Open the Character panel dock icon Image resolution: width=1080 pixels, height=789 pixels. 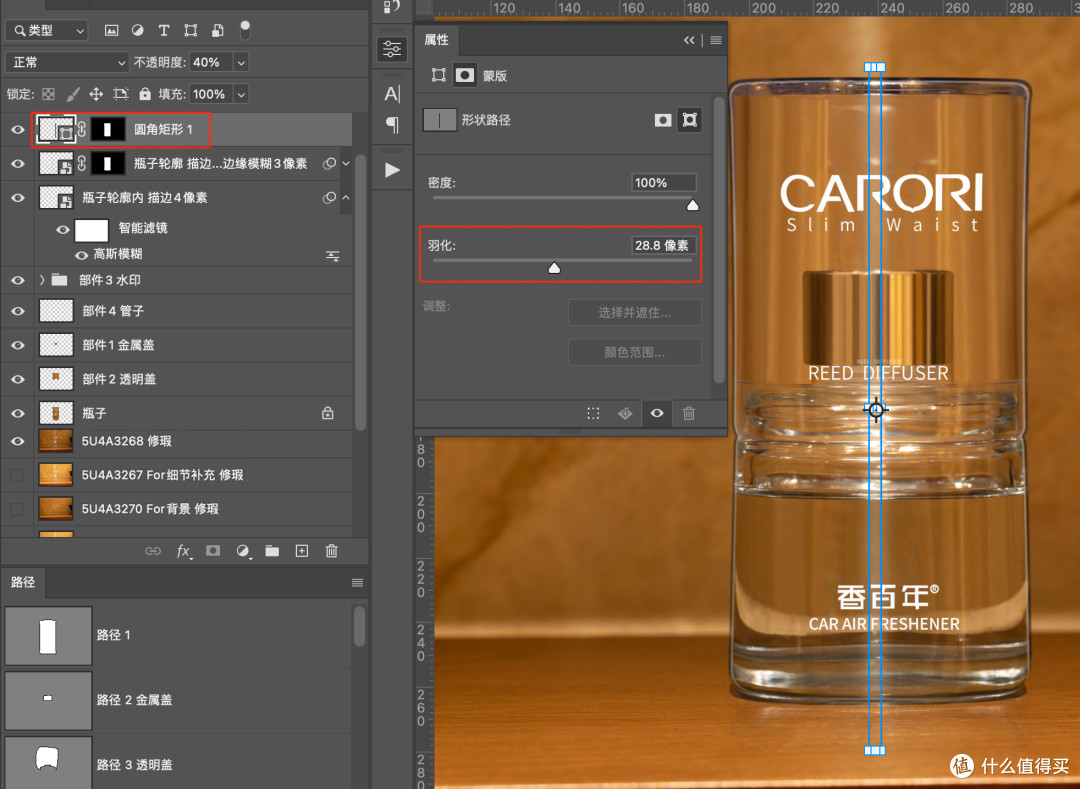(392, 94)
